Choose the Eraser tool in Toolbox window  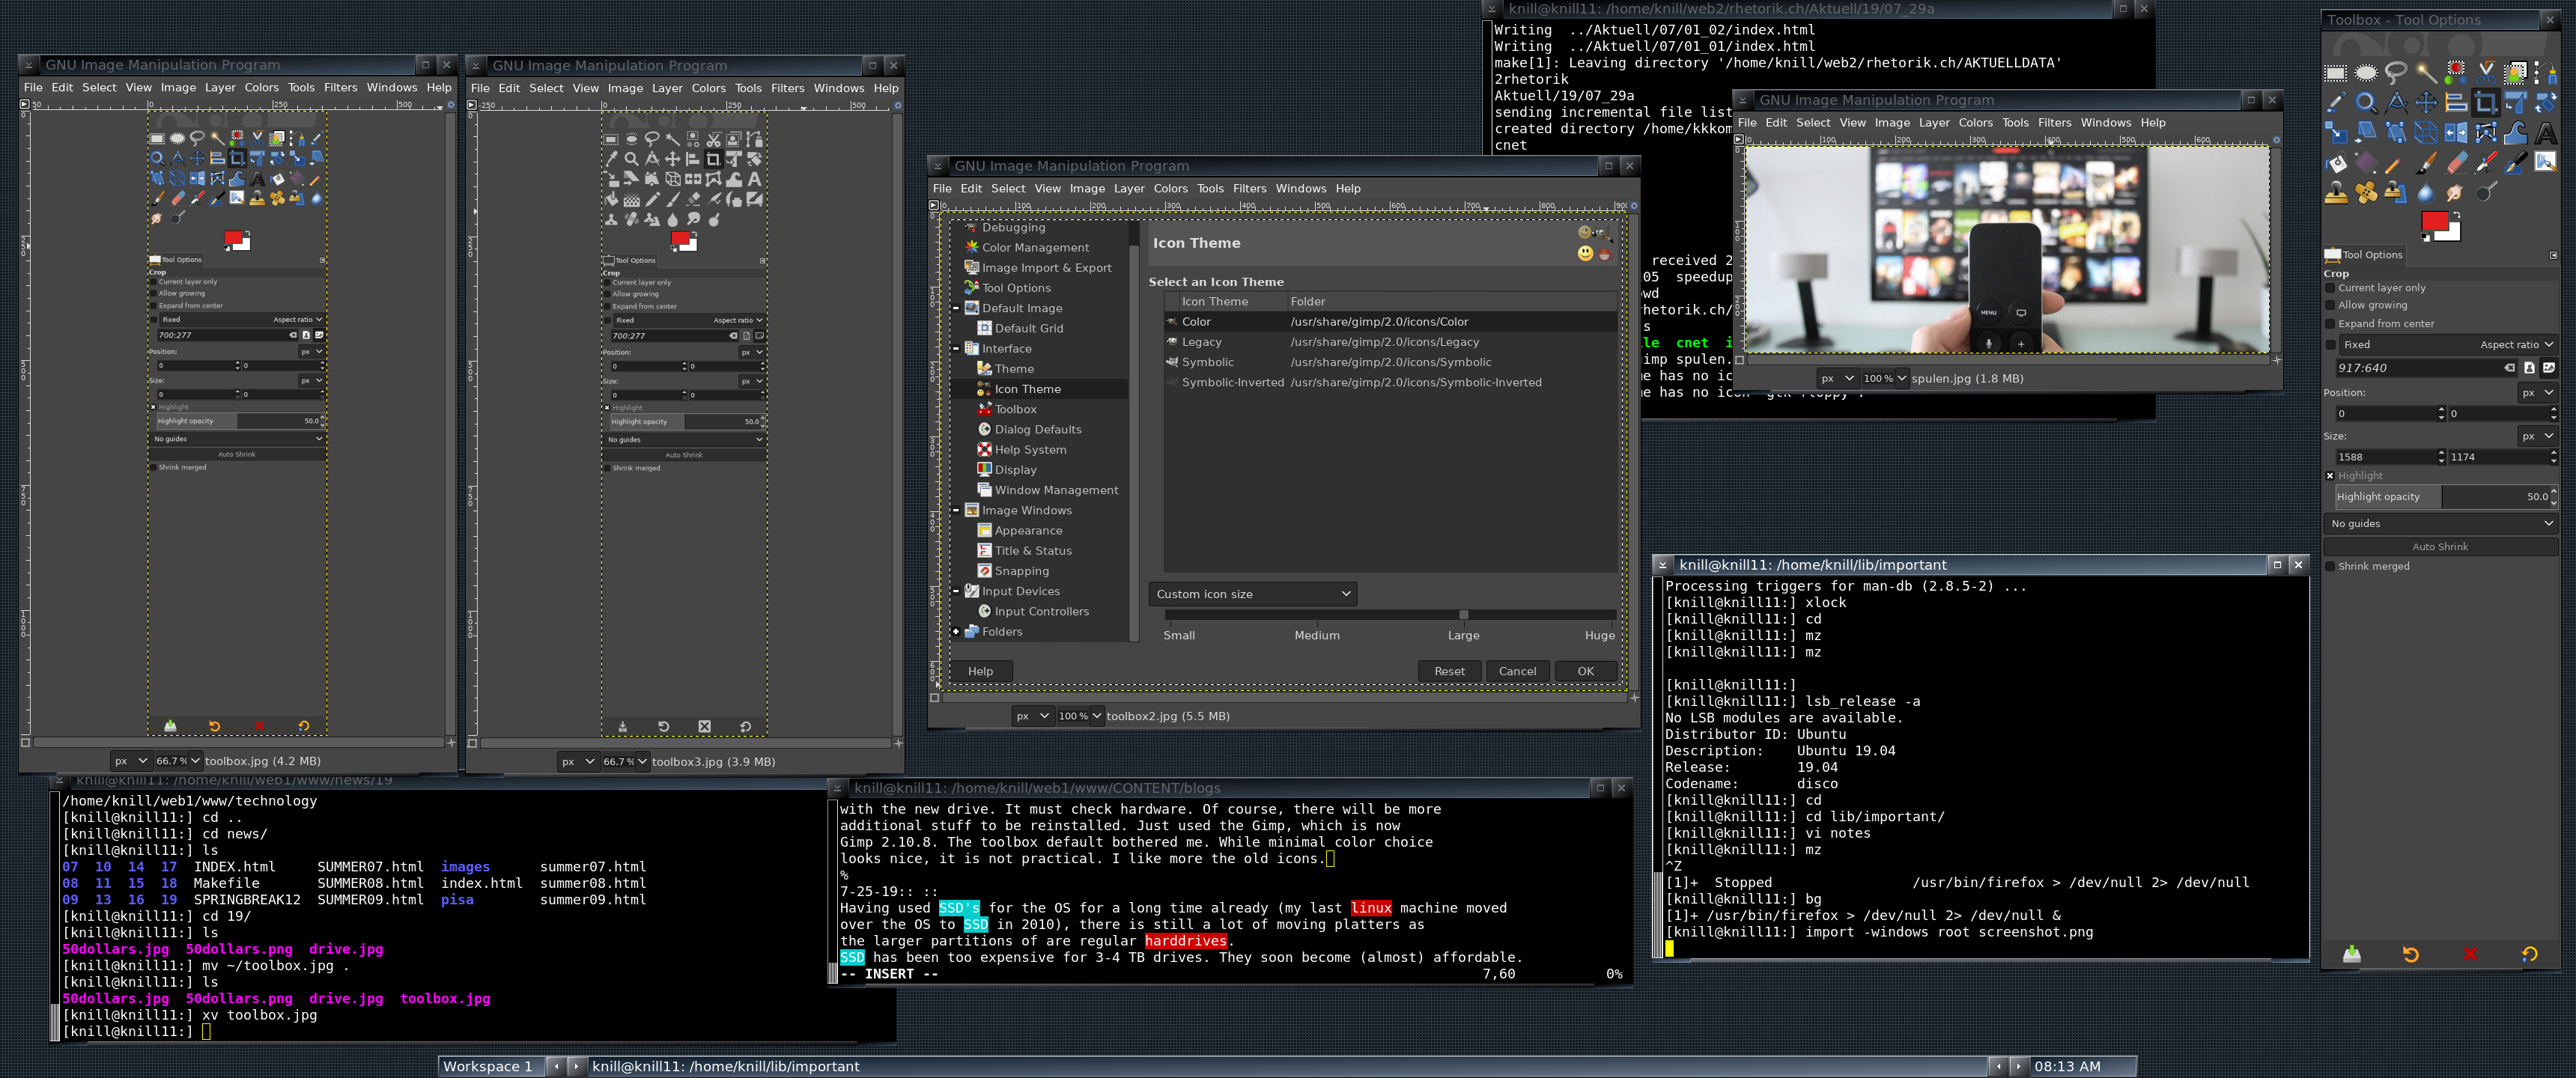point(2456,163)
